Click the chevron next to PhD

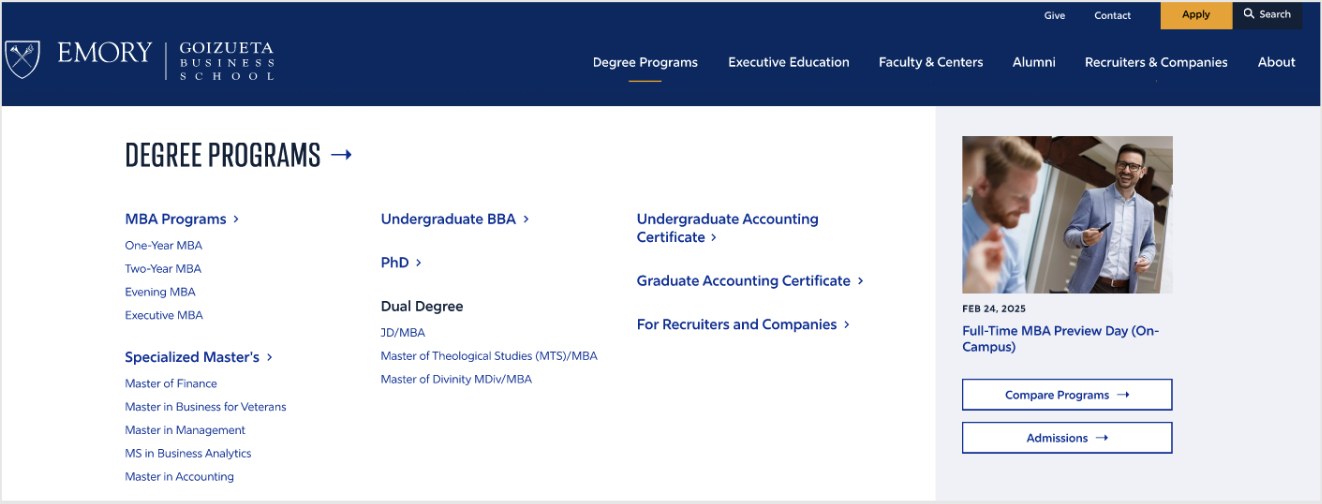coord(419,263)
